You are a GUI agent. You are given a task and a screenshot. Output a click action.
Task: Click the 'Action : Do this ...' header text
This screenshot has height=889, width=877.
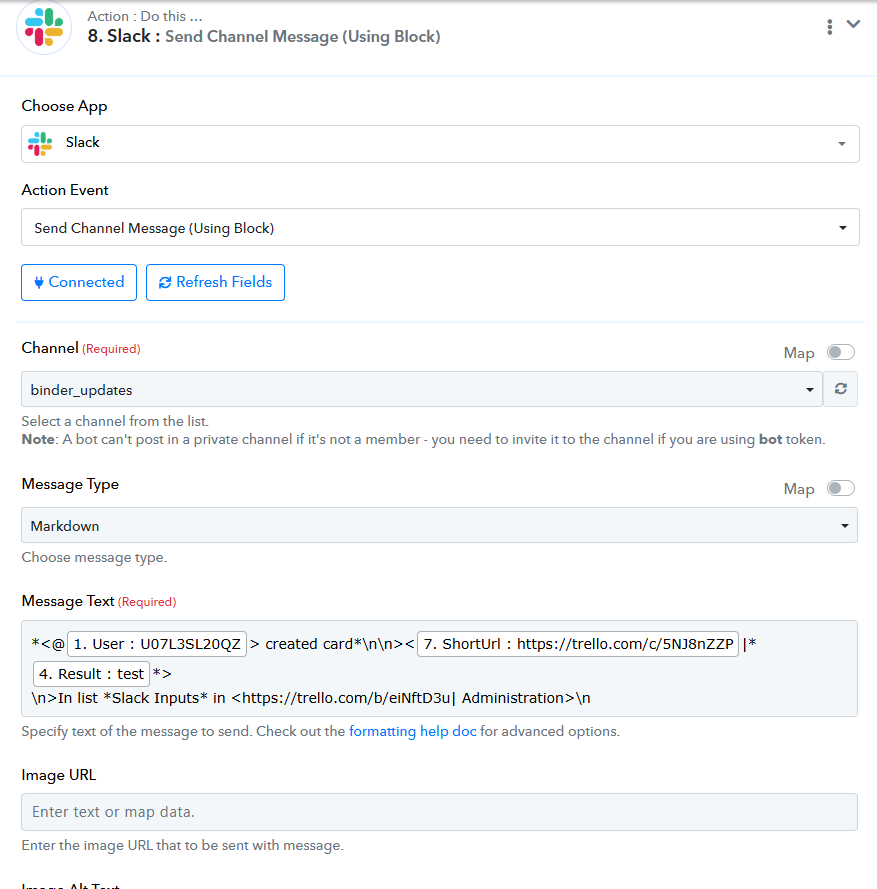tap(145, 16)
